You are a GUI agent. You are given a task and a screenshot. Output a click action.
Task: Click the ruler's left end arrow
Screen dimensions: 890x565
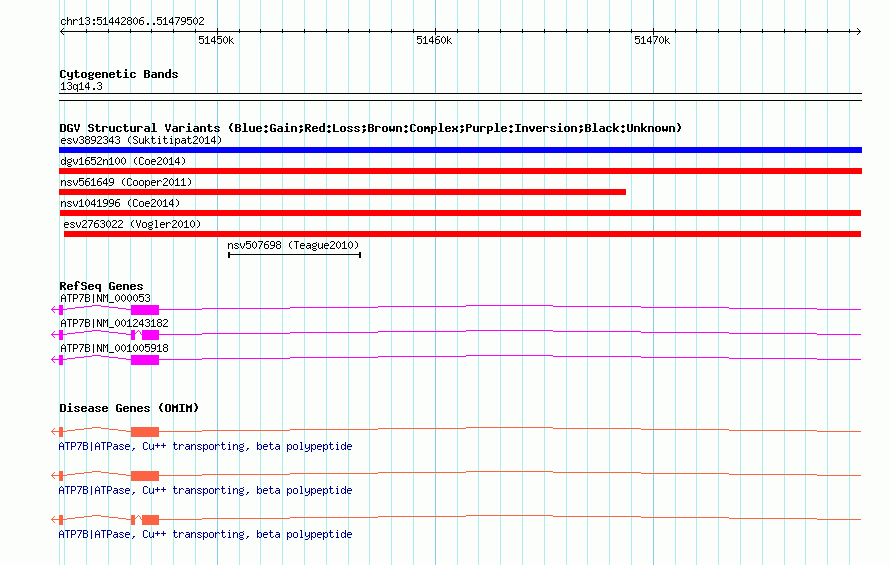pos(62,31)
